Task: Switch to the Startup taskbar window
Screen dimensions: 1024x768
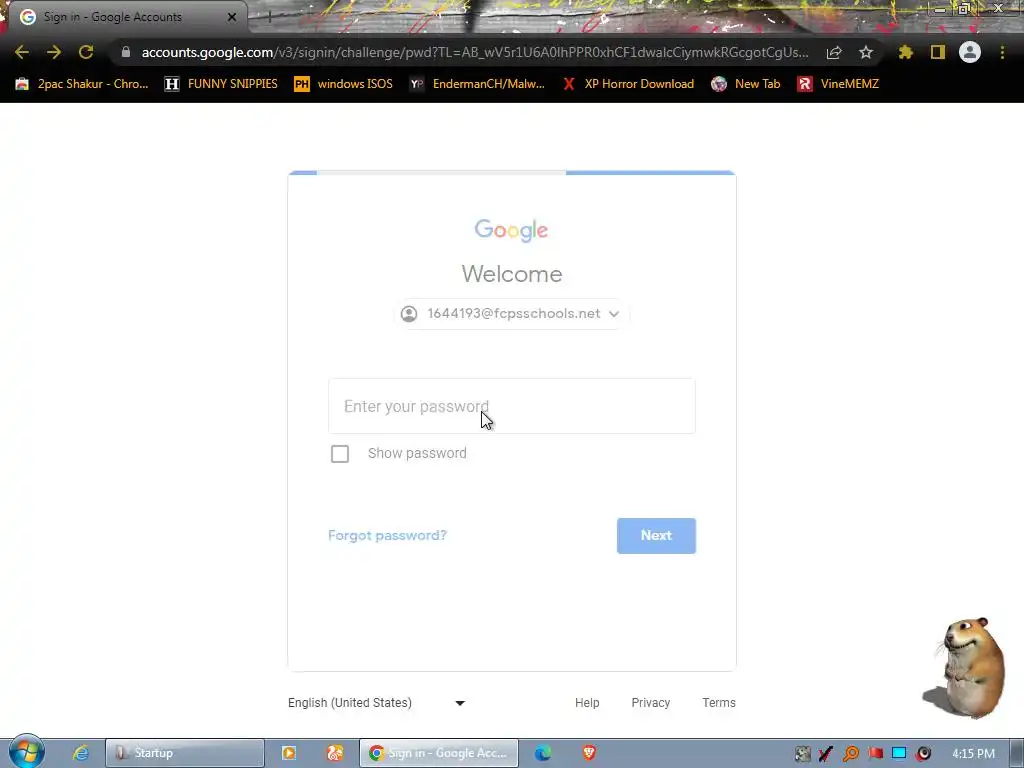Action: click(185, 753)
